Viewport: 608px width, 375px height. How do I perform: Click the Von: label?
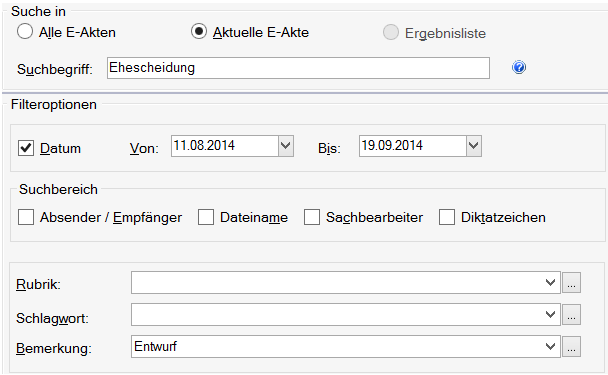[144, 148]
